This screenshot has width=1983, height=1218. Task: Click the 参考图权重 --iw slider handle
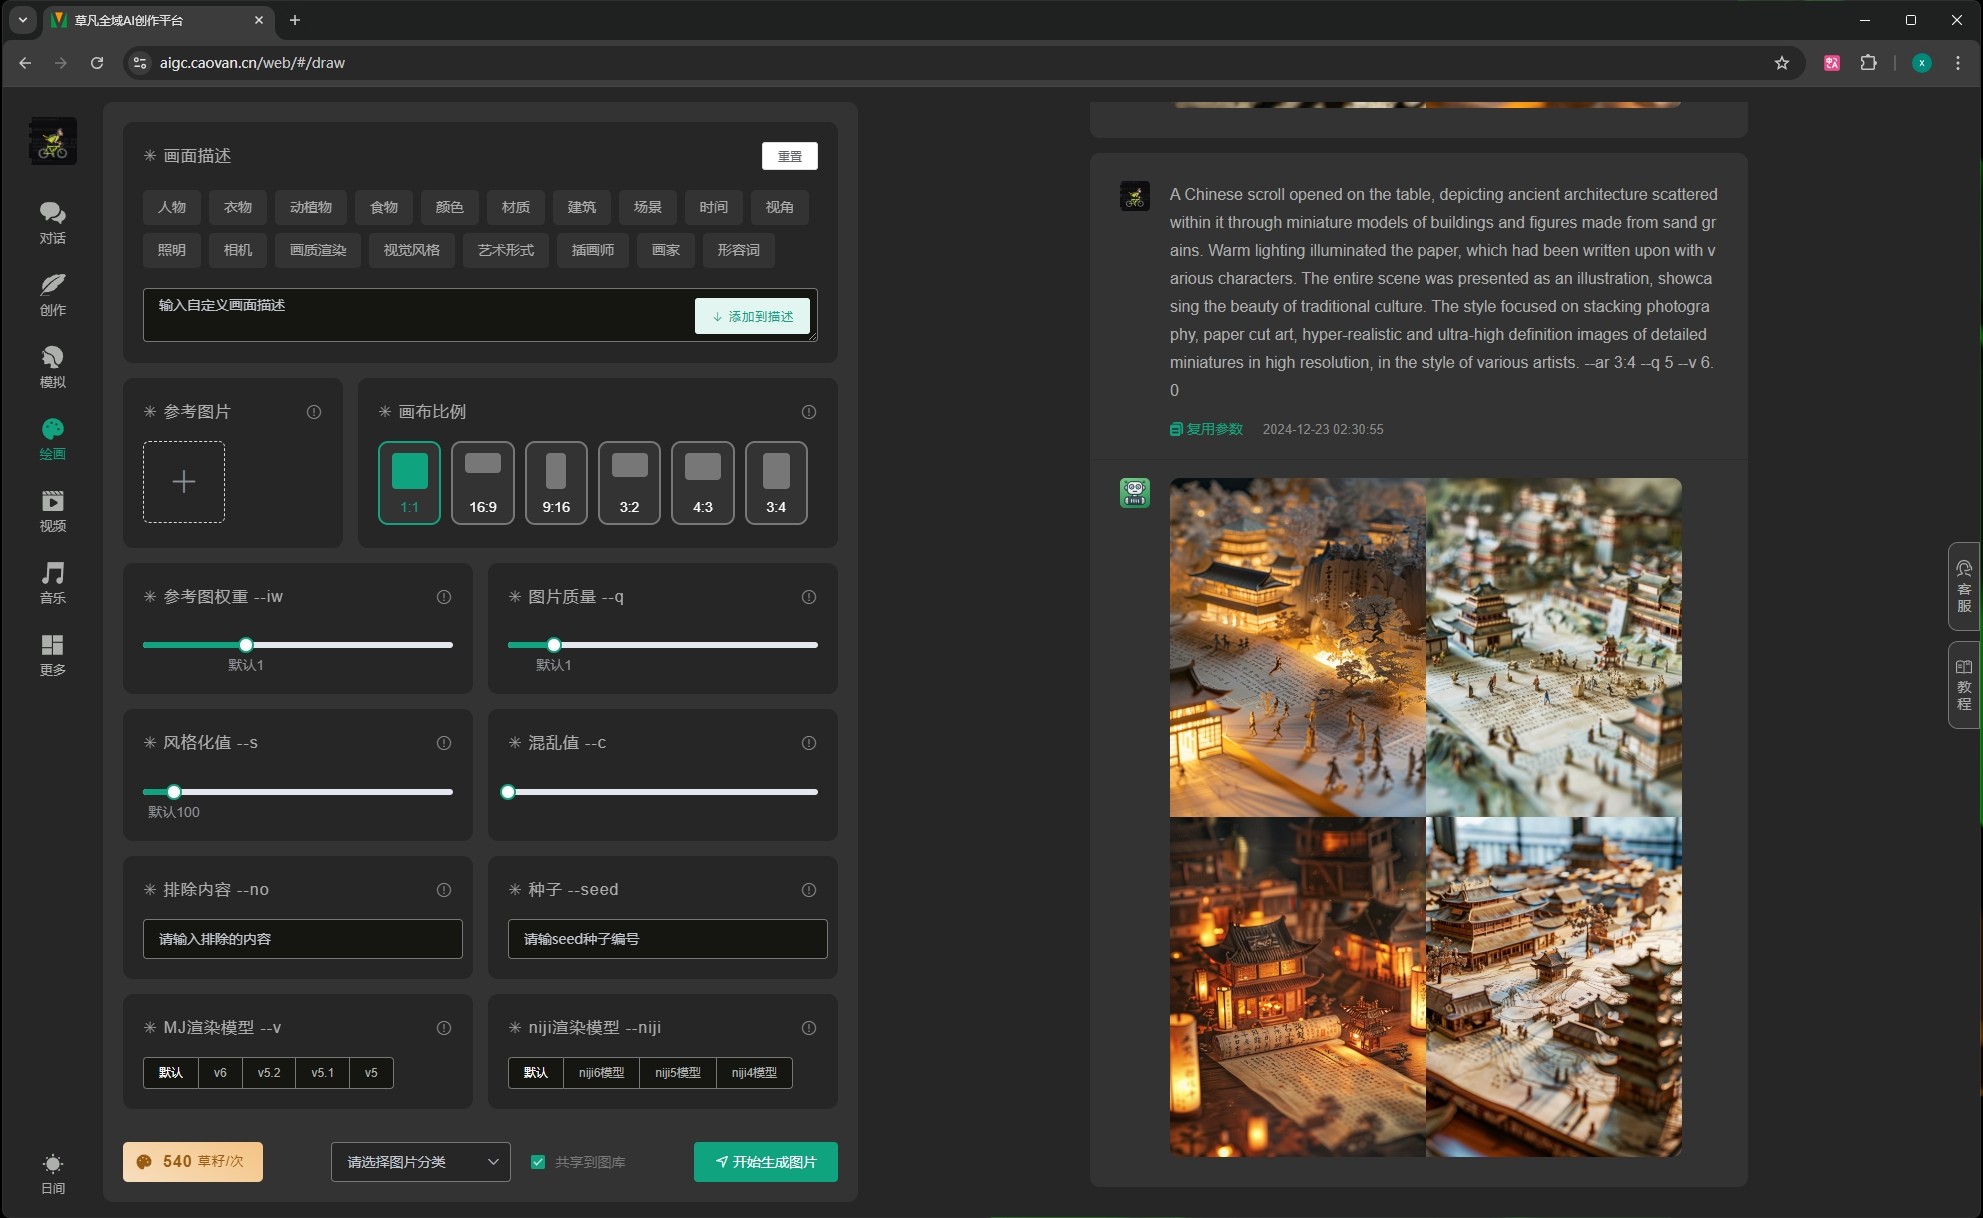pyautogui.click(x=246, y=645)
